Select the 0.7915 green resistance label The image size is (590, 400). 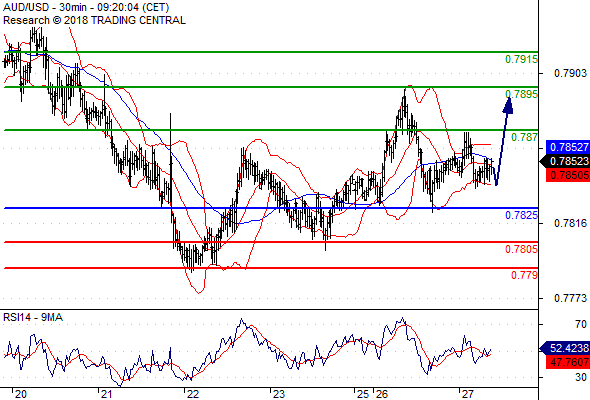522,59
